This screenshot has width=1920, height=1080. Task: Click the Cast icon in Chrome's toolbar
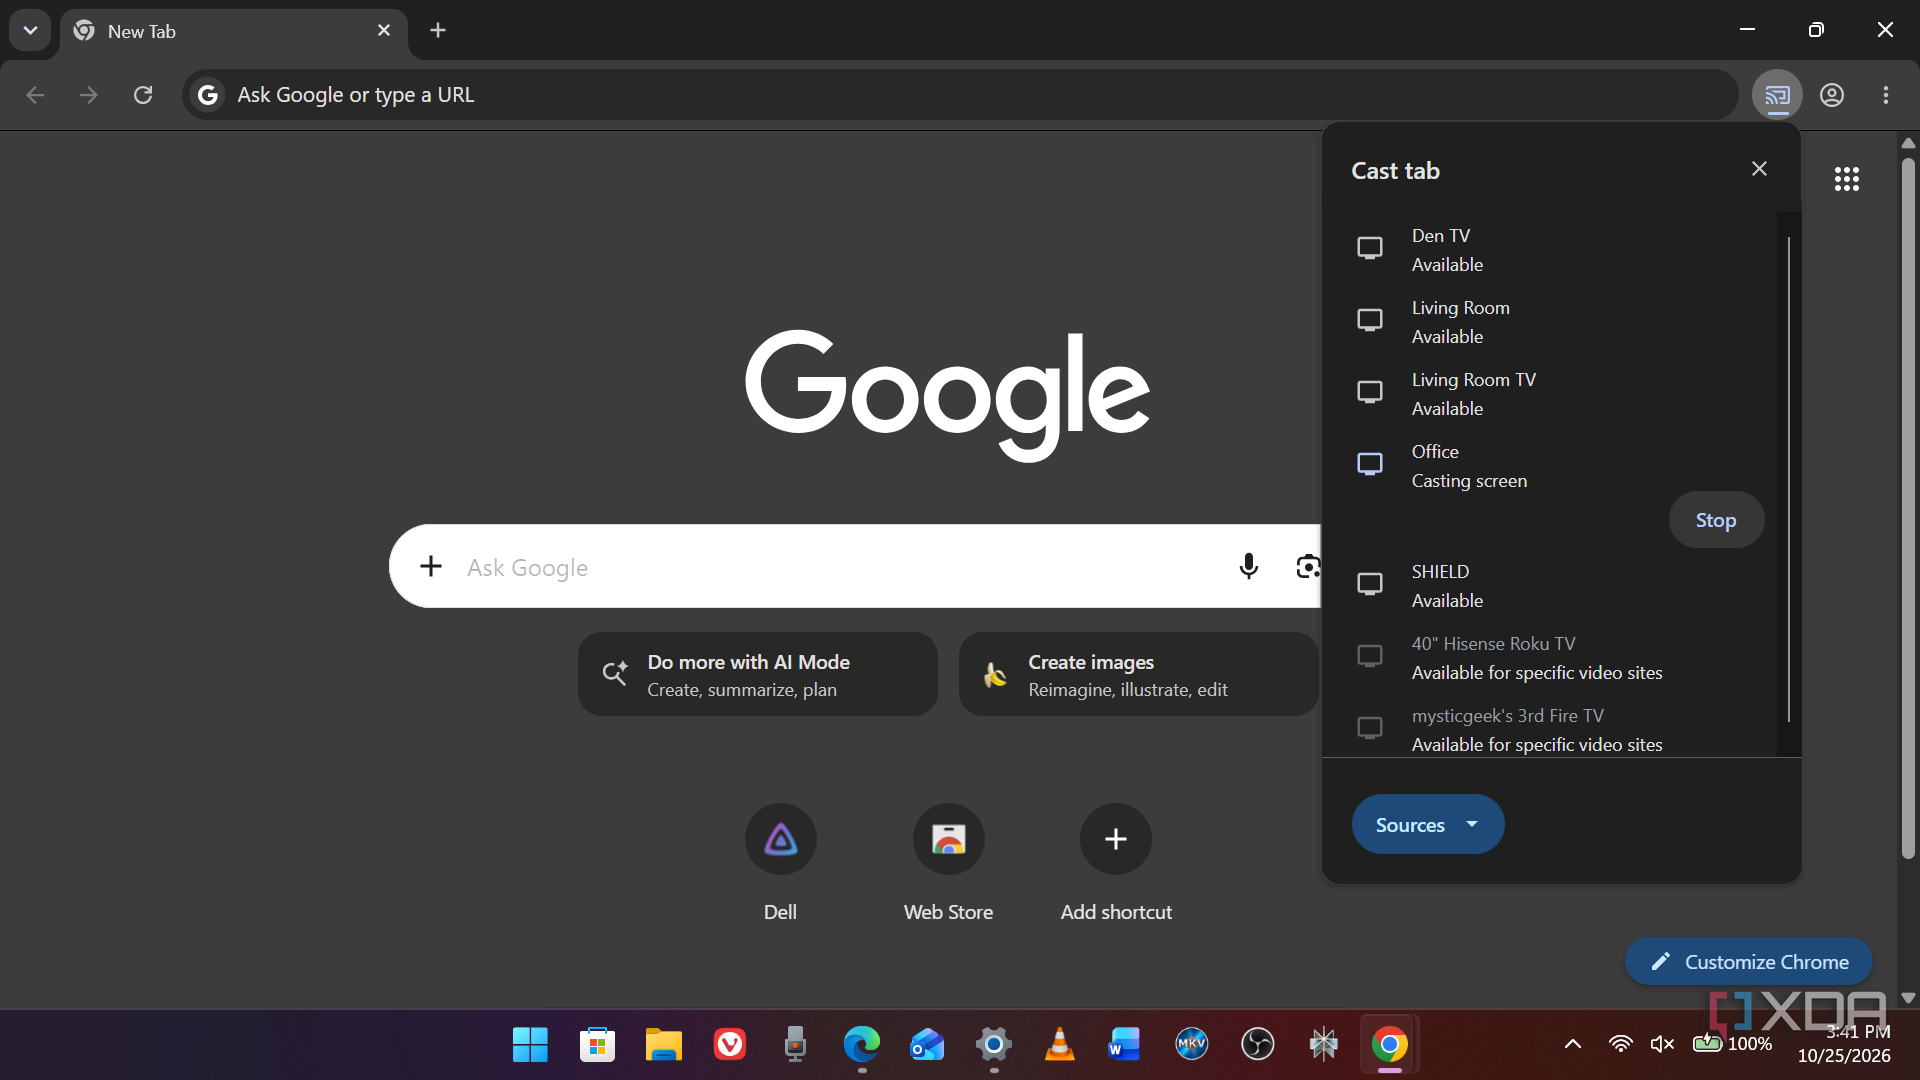click(1777, 95)
